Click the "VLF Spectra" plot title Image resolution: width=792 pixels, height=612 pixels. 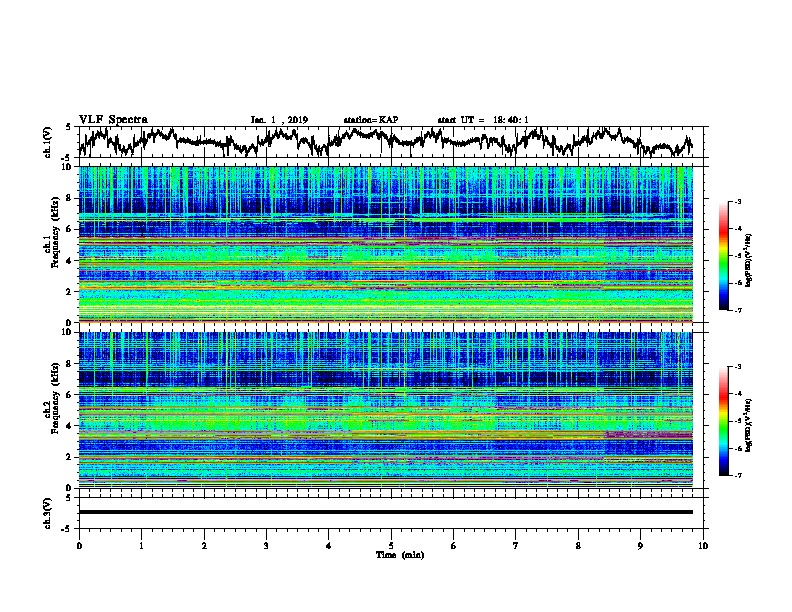(113, 119)
